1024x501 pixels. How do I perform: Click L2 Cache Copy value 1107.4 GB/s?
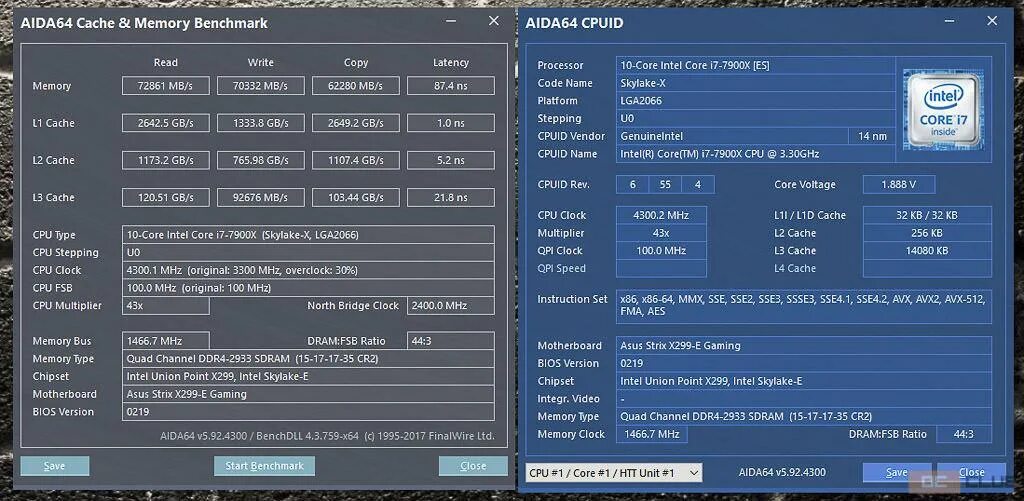pos(356,160)
